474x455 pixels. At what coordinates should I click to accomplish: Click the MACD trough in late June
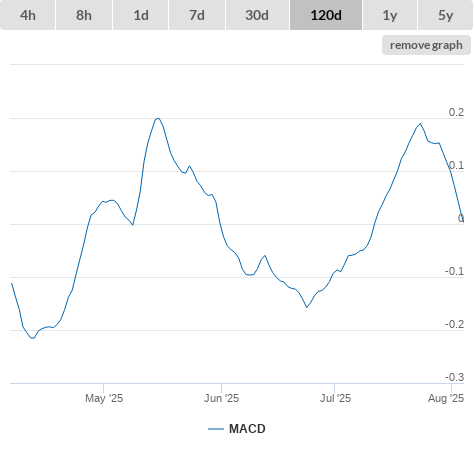tap(307, 307)
